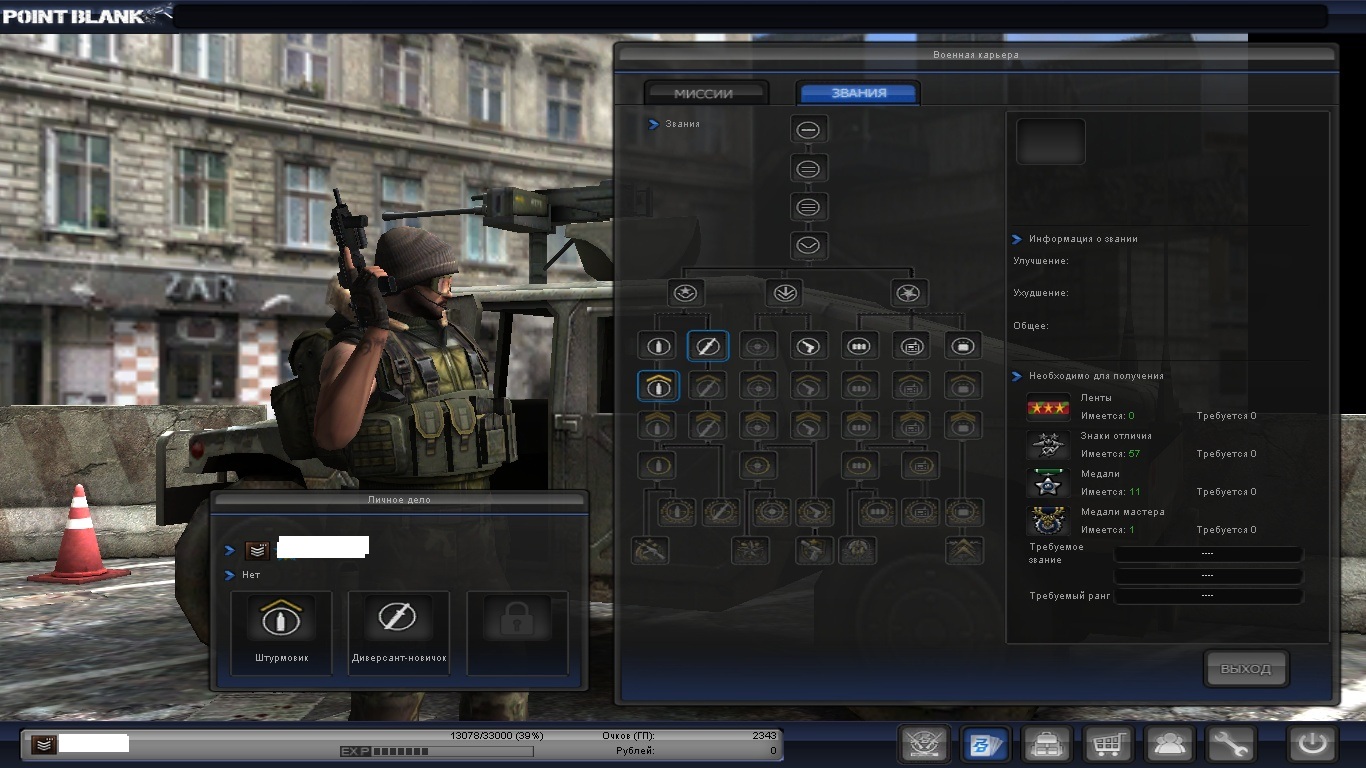Select the plain pistol title icon

point(809,346)
